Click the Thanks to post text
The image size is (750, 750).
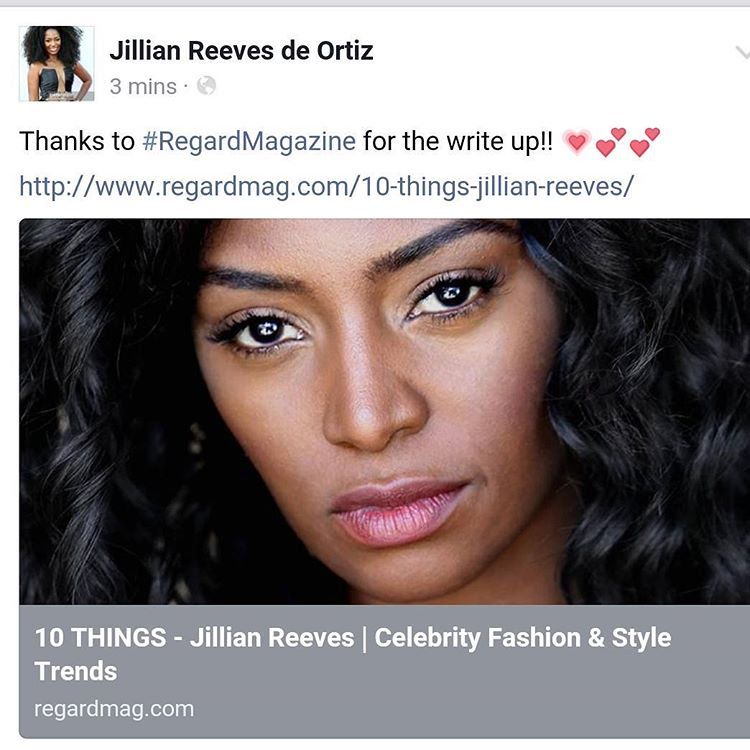[77, 141]
